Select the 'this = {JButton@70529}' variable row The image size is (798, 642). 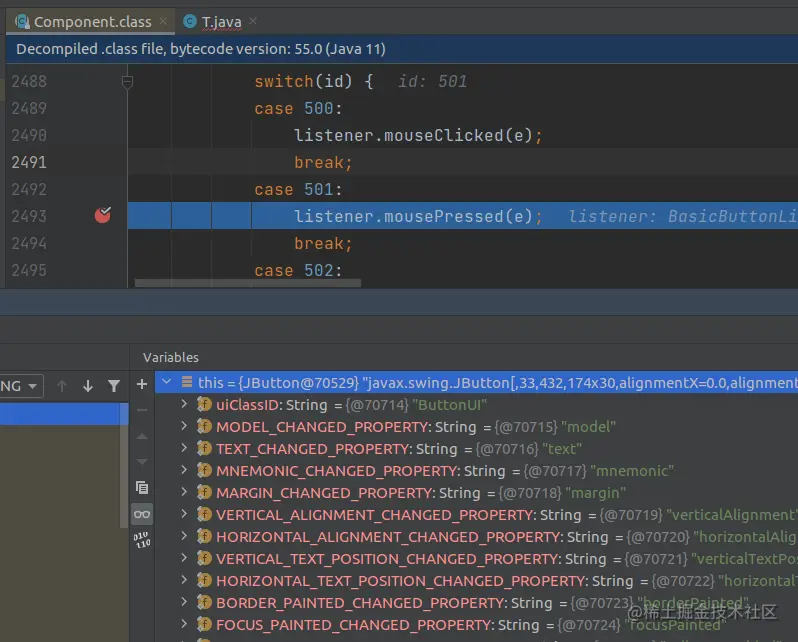point(476,382)
